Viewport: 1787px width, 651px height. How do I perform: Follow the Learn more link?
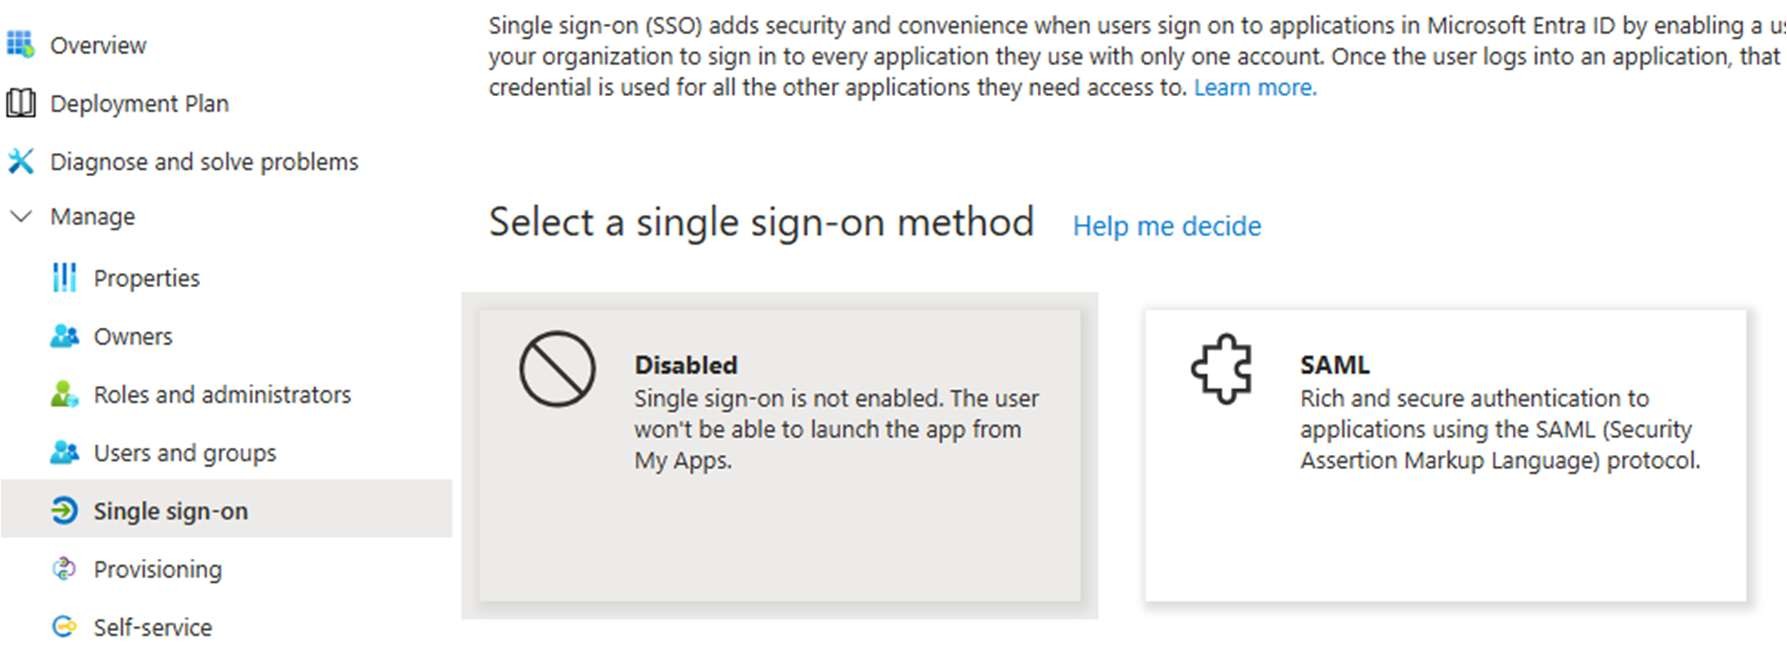(1254, 88)
